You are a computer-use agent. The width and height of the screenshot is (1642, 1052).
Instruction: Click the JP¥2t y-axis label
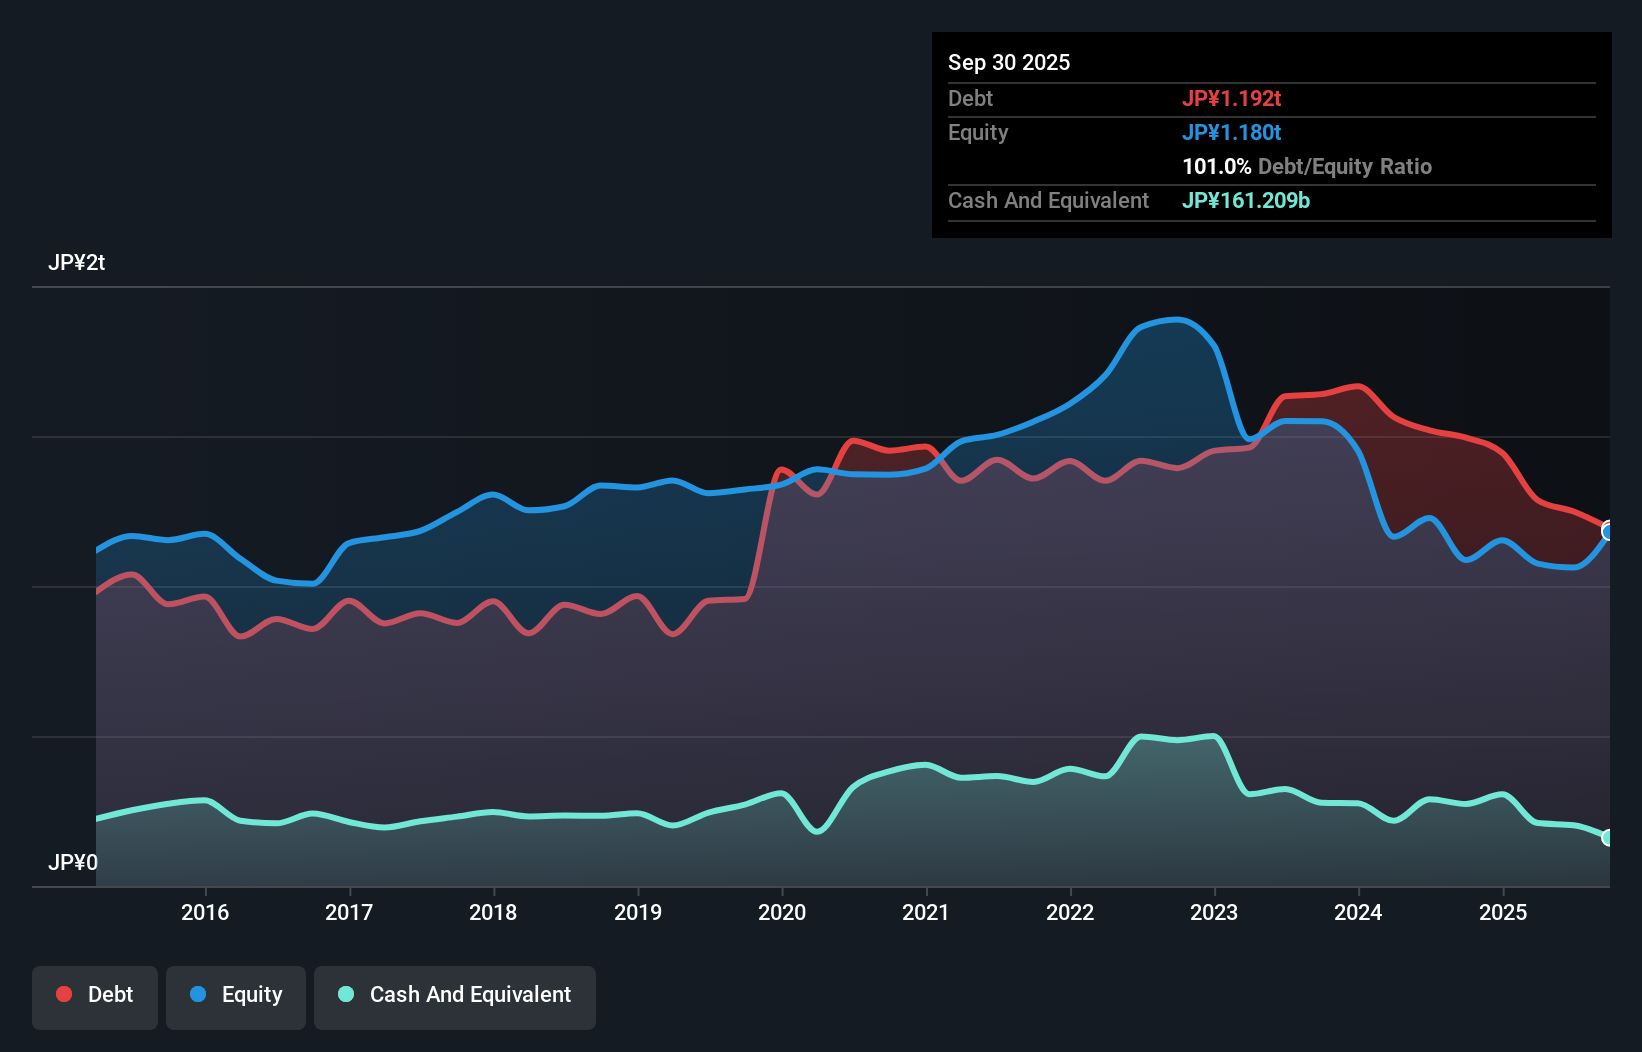coord(76,263)
